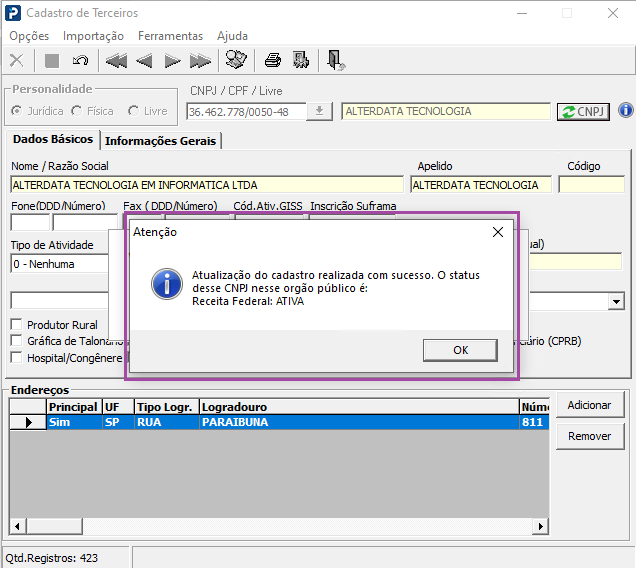Click the Fone number input box
636x568 pixels.
click(x=85, y=222)
